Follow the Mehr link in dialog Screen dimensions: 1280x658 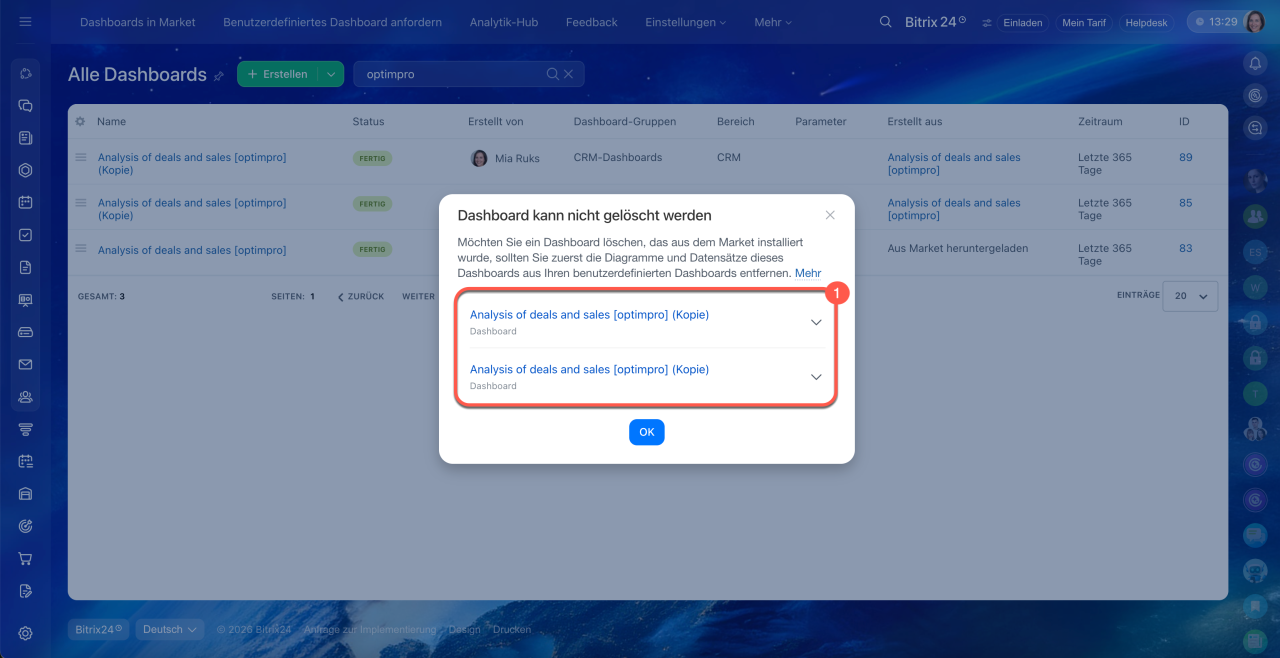[x=808, y=273]
